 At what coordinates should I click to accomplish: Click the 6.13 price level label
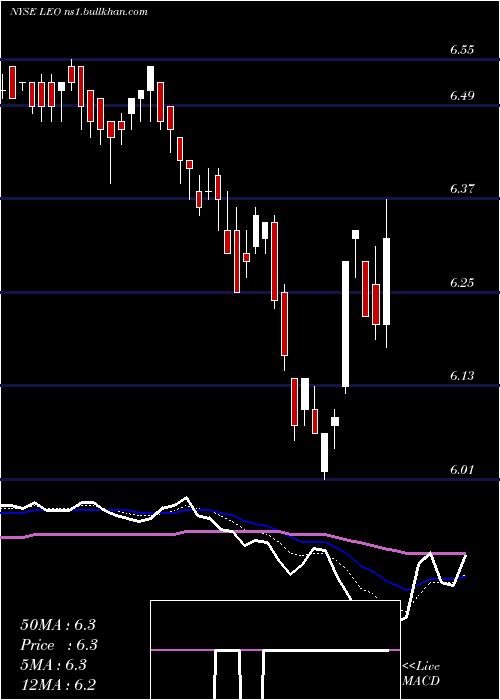462,376
